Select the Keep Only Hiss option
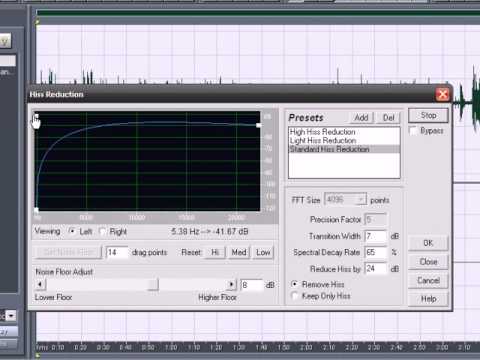This screenshot has height=360, width=480. click(x=294, y=296)
